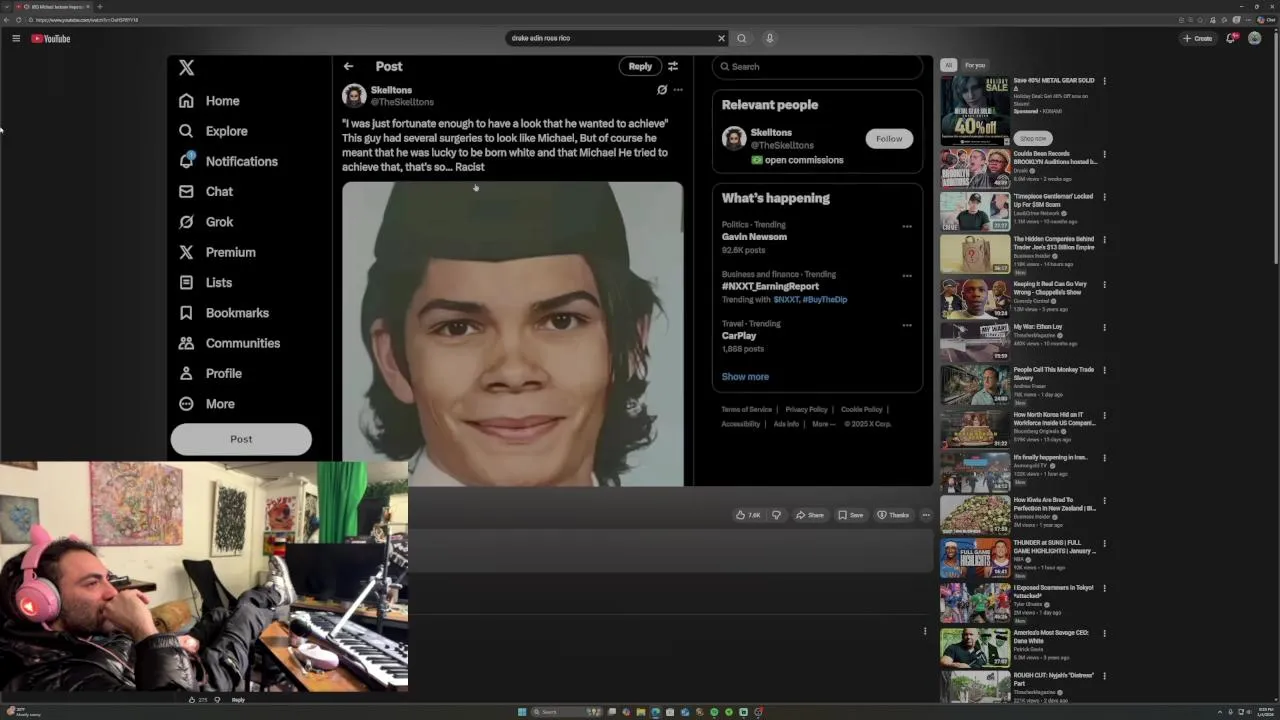Follow Skelltons in Relevant people

coord(889,139)
